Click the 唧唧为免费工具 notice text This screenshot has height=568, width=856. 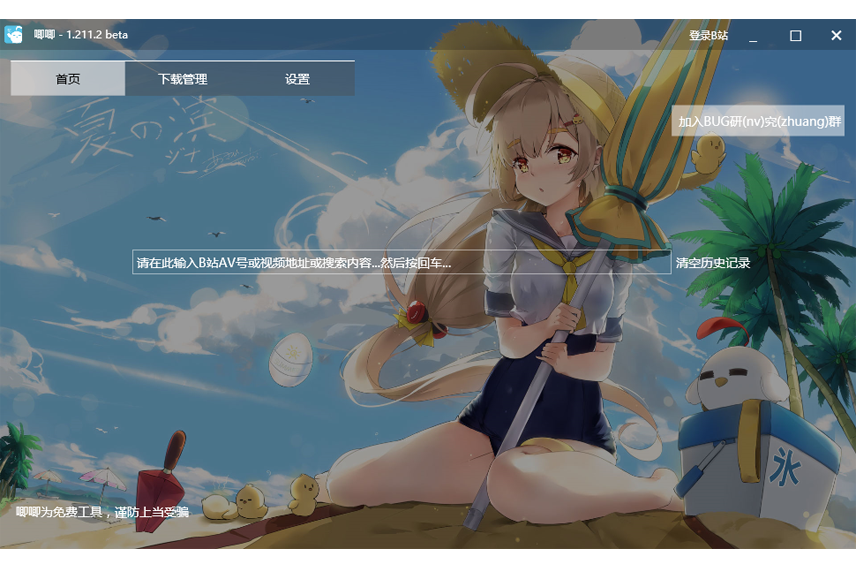pos(102,512)
